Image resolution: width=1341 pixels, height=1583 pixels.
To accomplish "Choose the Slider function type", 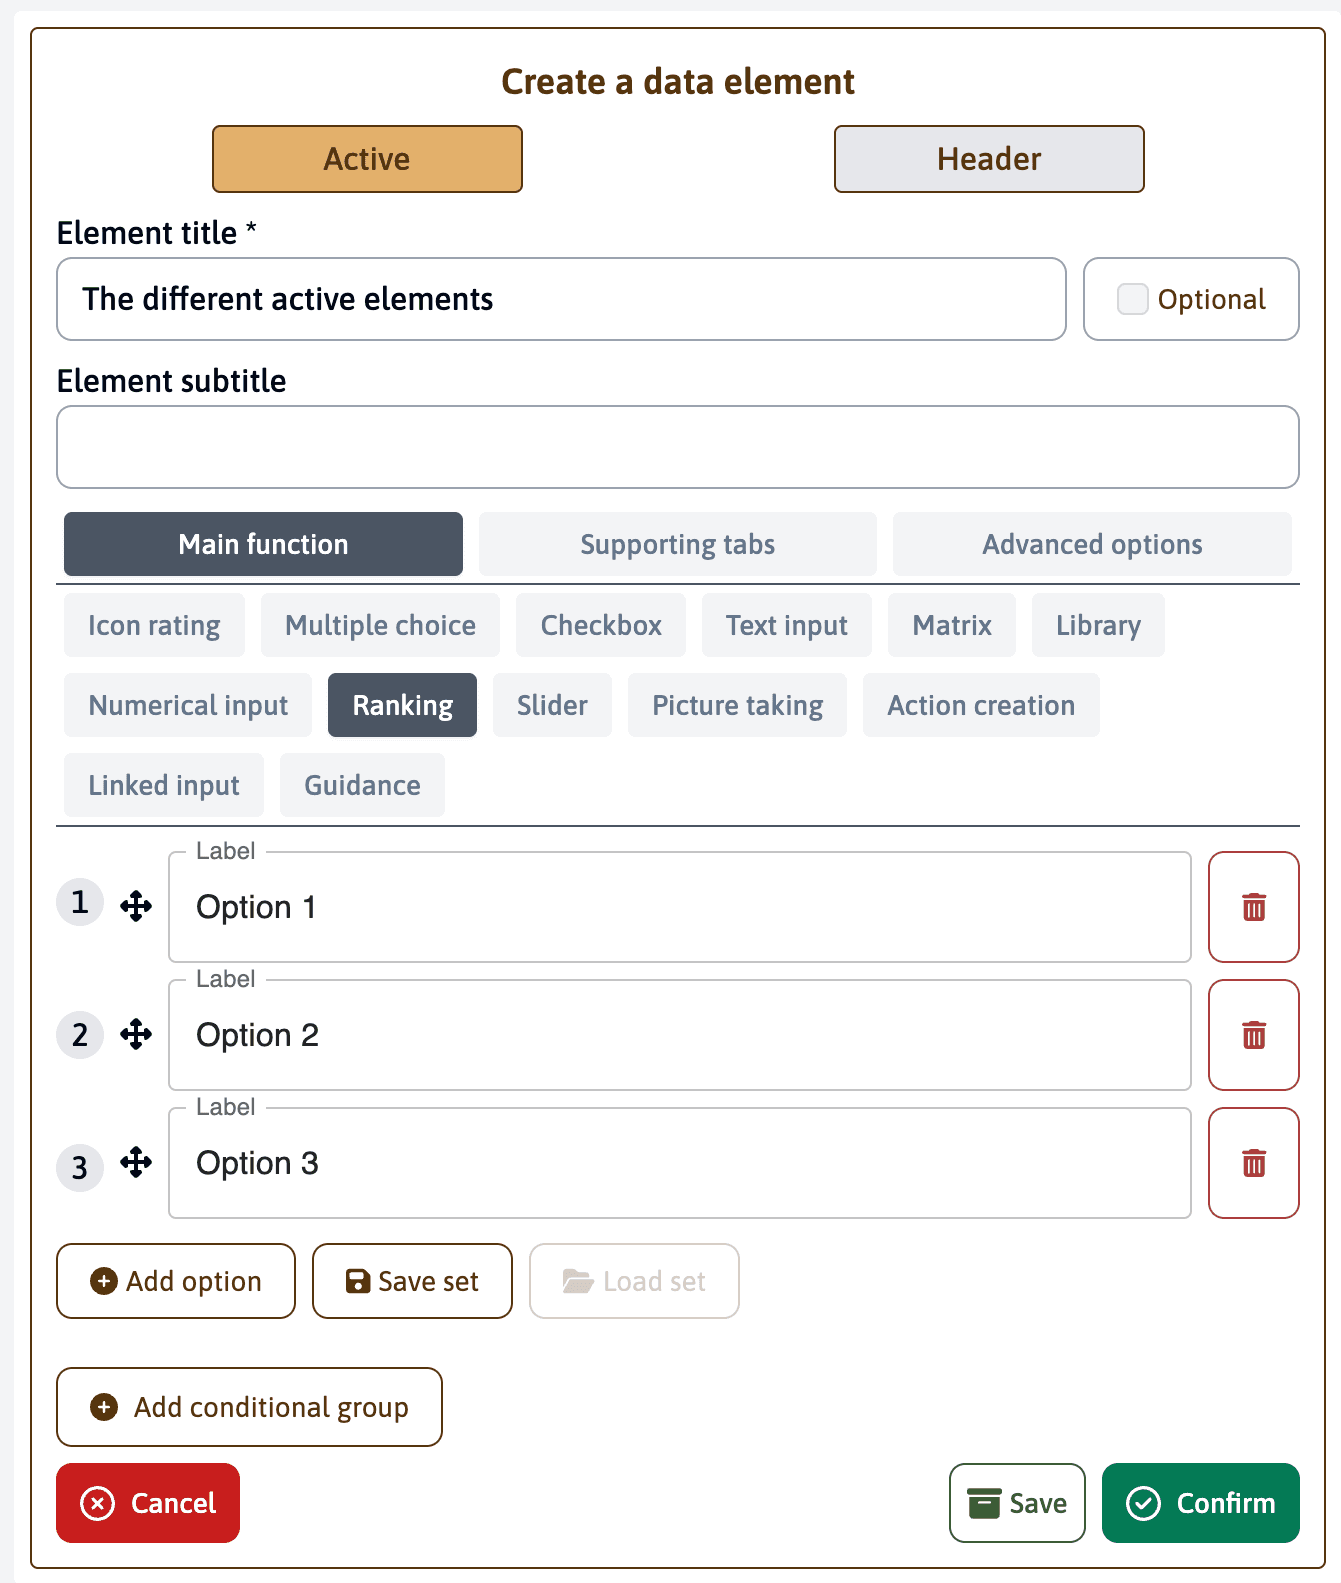I will point(552,705).
